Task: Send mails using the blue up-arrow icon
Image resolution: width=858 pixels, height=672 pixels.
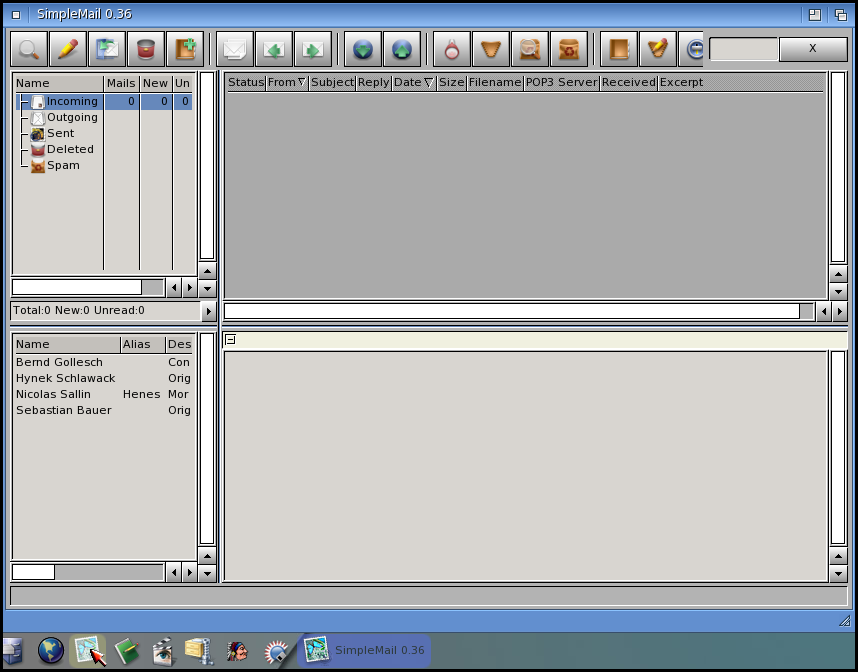Action: coord(402,49)
